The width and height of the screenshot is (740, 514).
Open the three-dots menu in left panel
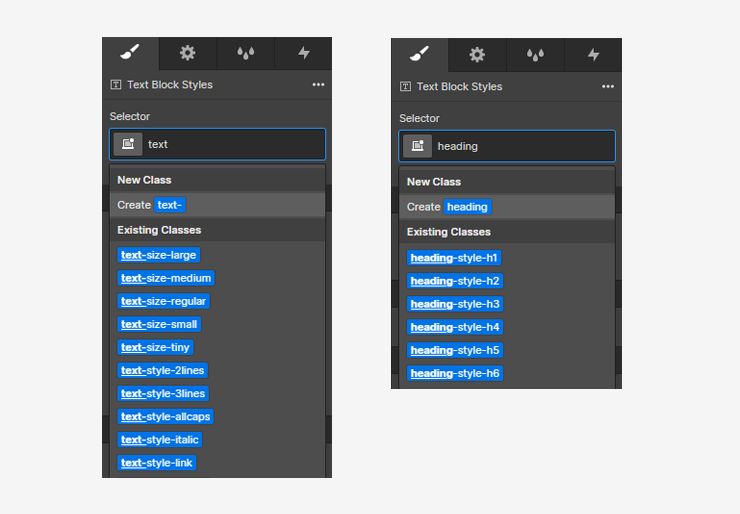click(318, 84)
